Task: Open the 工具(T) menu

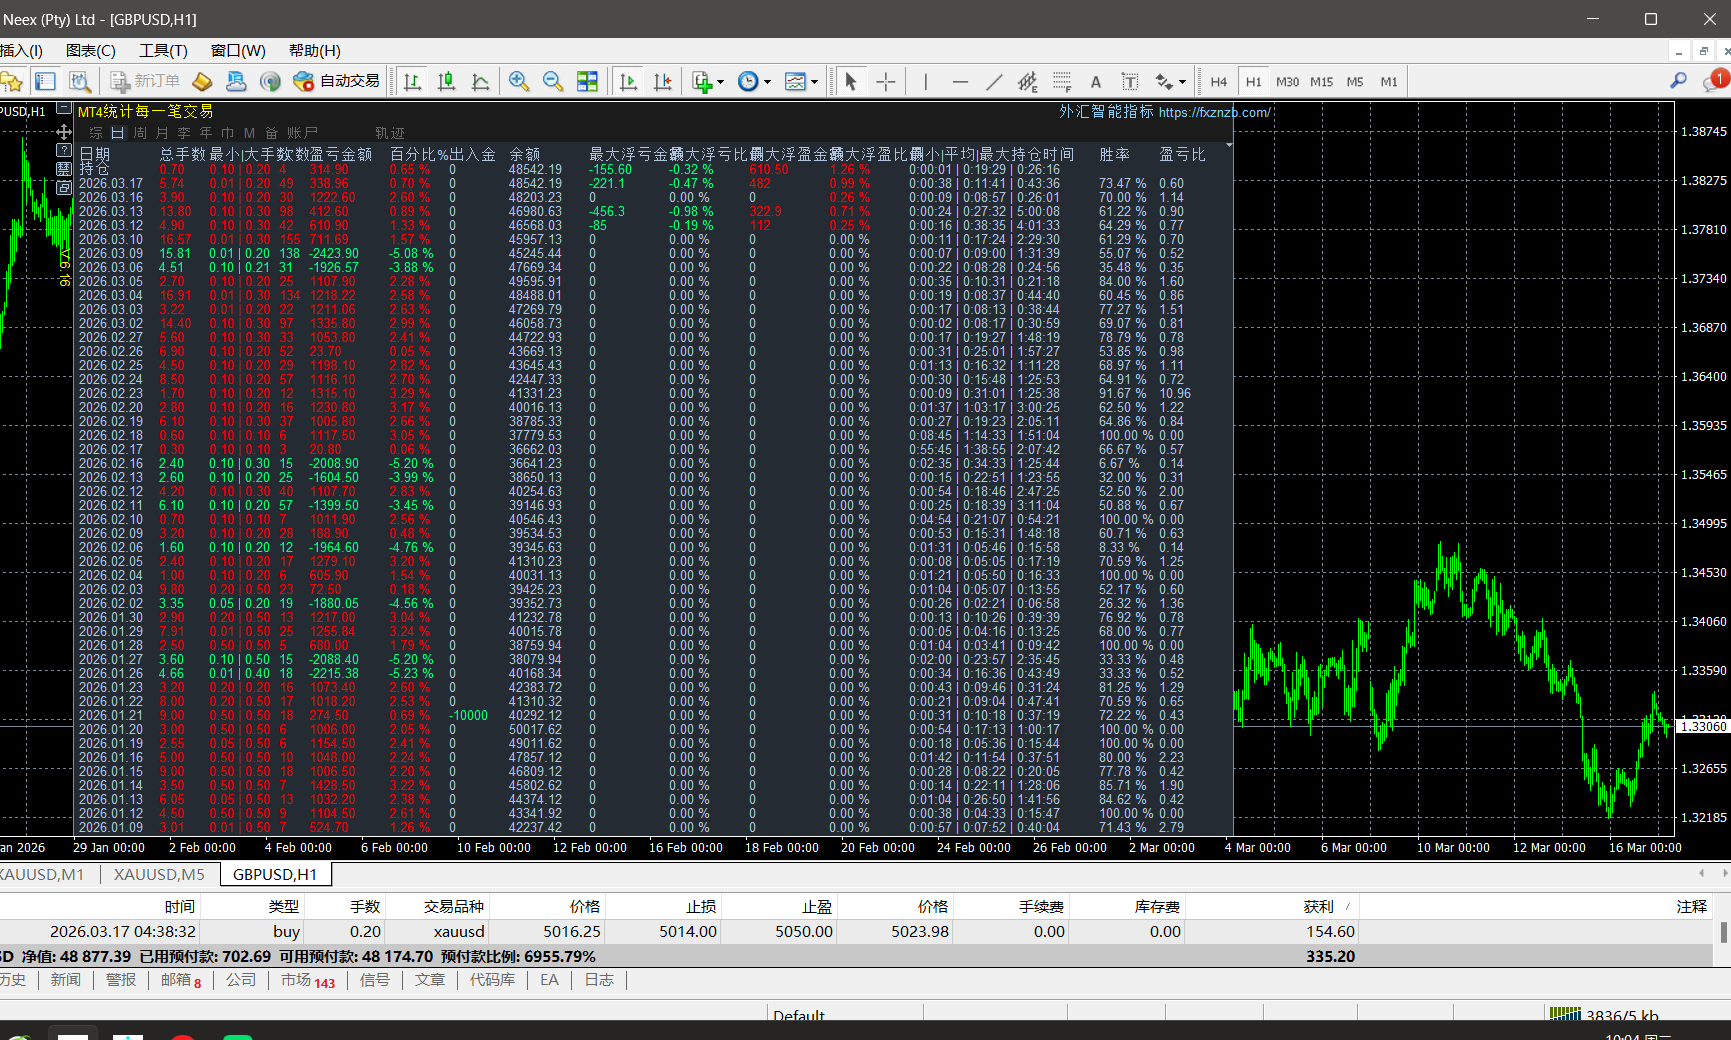Action: (163, 50)
